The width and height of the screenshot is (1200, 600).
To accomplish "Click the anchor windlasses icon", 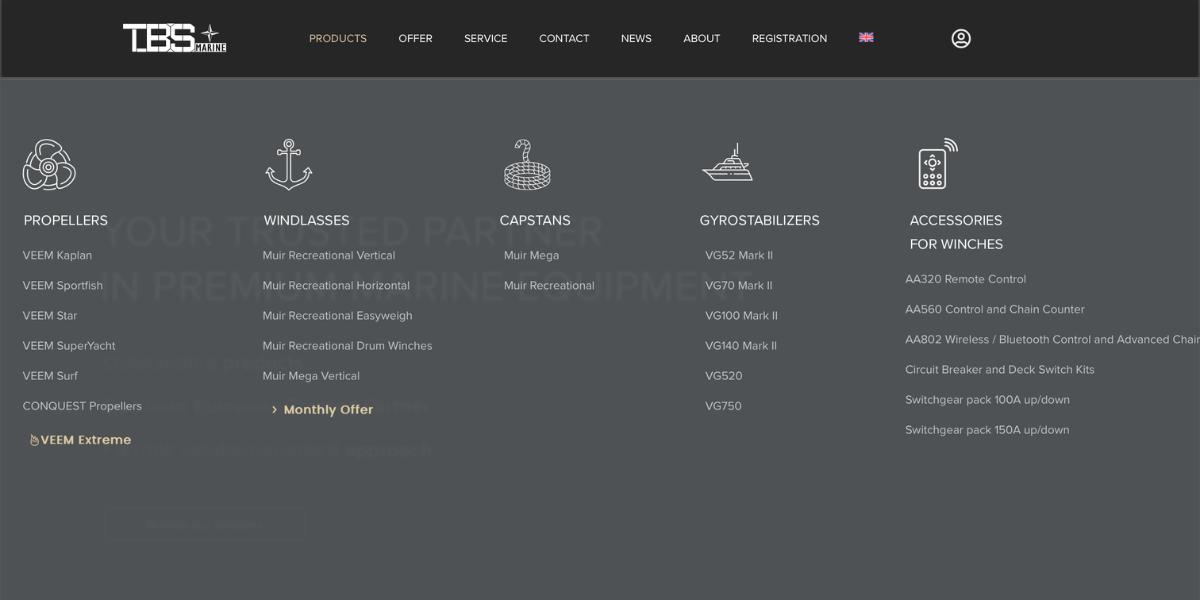I will click(x=289, y=164).
